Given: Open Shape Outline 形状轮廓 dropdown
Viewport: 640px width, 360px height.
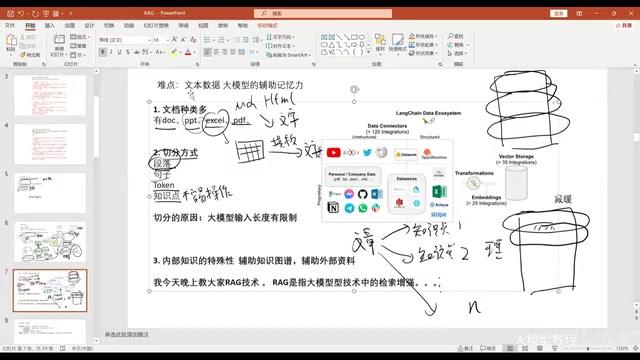Looking at the screenshot, I should (423, 44).
